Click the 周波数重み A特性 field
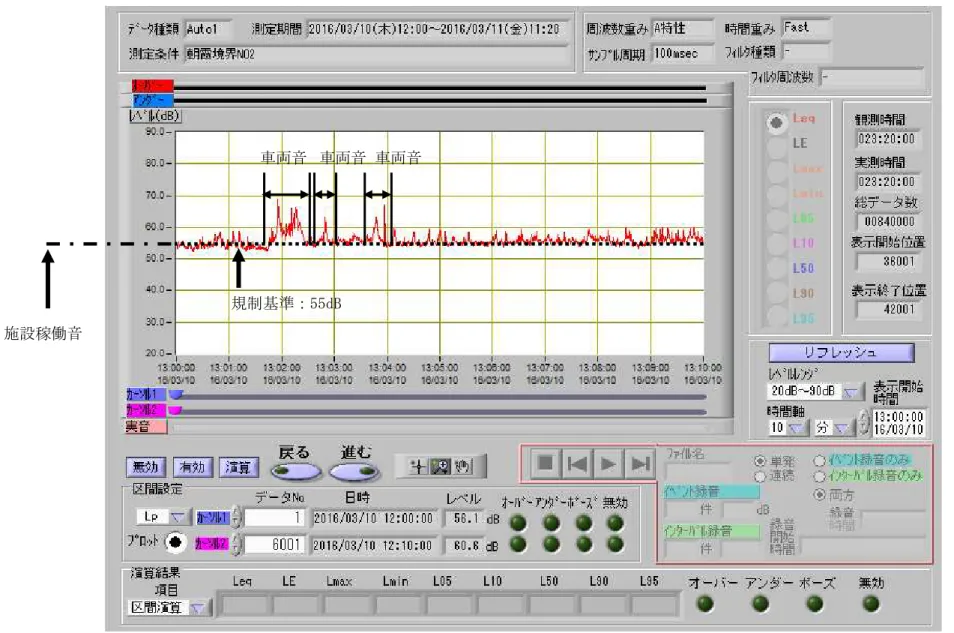 683,28
